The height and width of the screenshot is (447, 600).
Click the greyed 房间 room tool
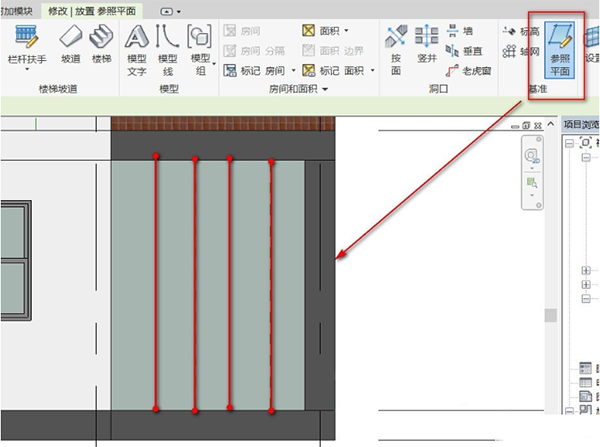[x=242, y=31]
